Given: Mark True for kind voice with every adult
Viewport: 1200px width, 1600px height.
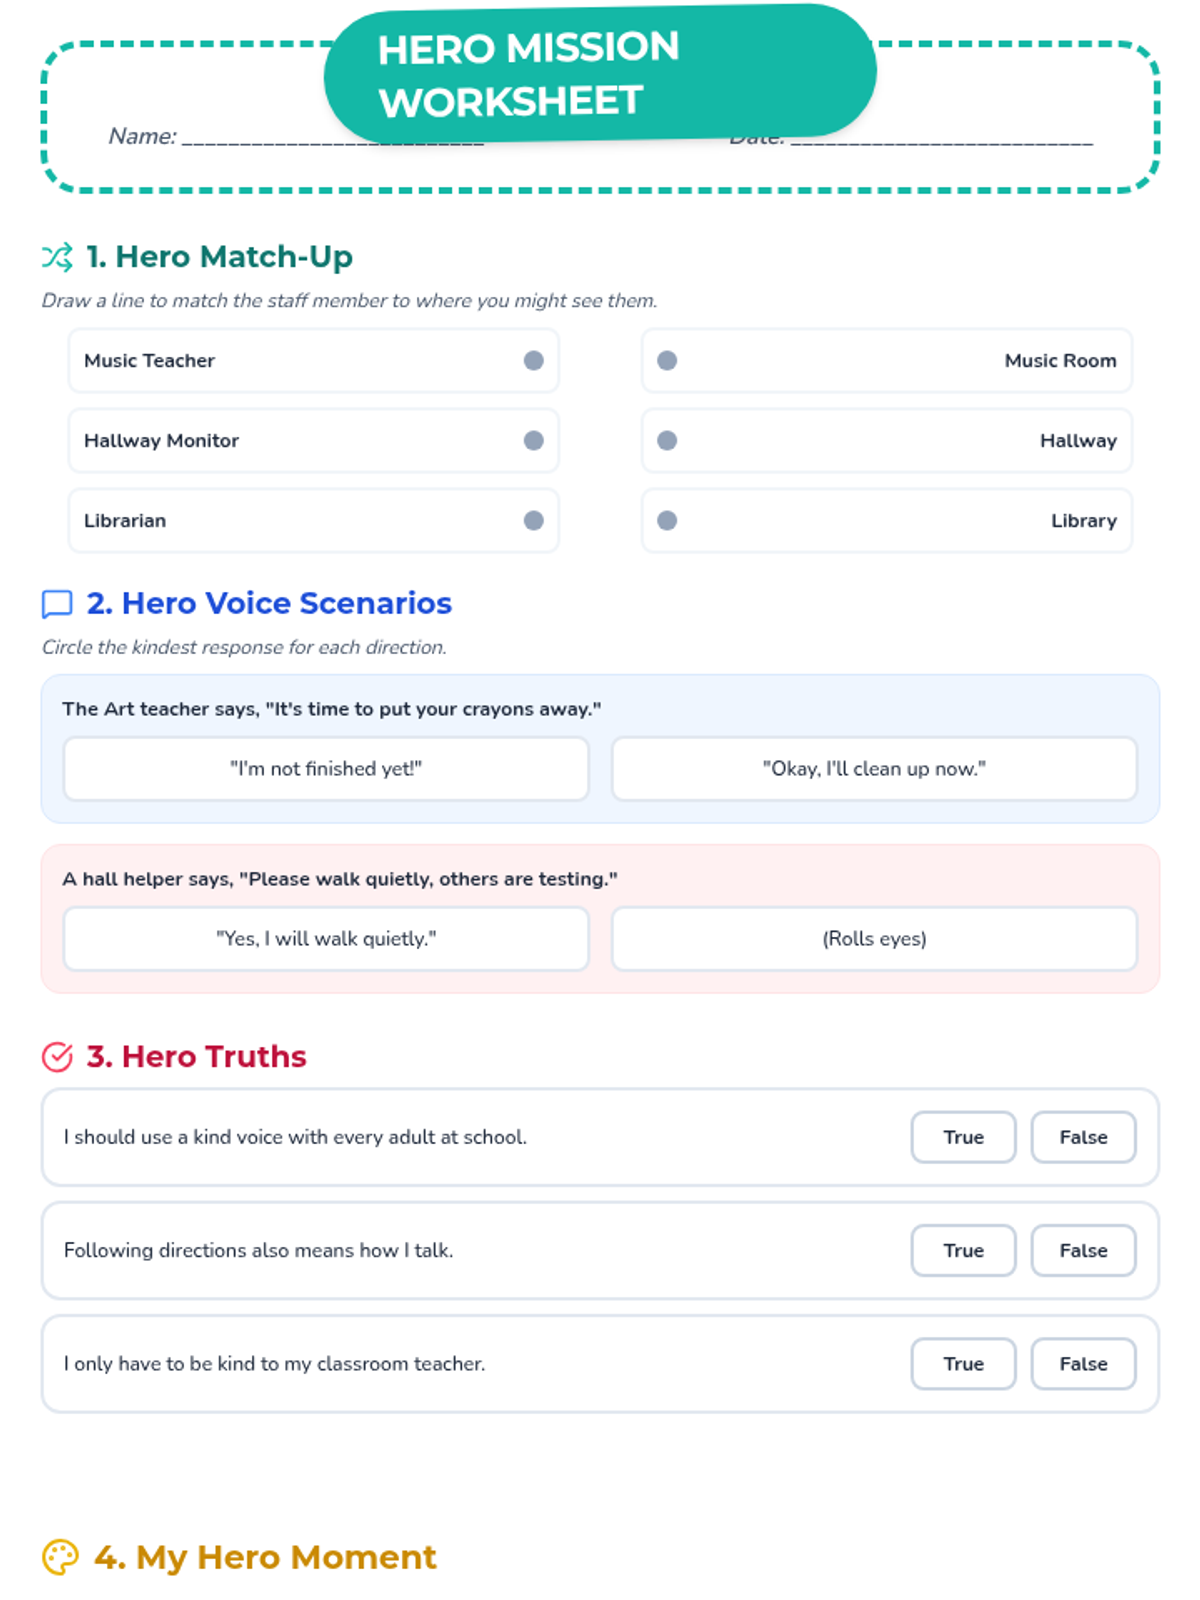Looking at the screenshot, I should click(x=963, y=1137).
